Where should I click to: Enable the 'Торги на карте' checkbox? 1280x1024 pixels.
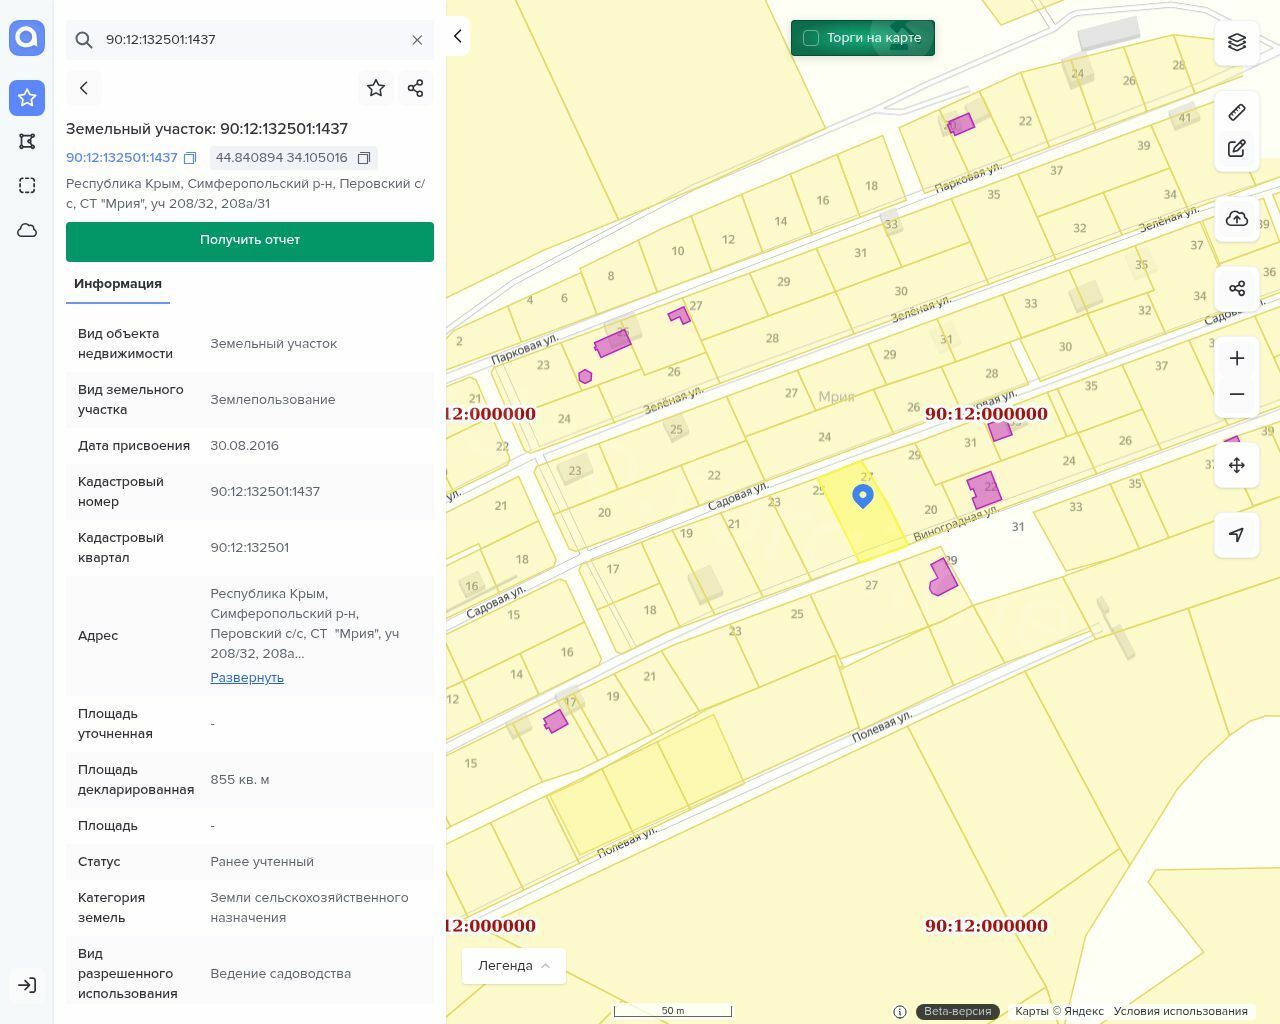tap(811, 38)
